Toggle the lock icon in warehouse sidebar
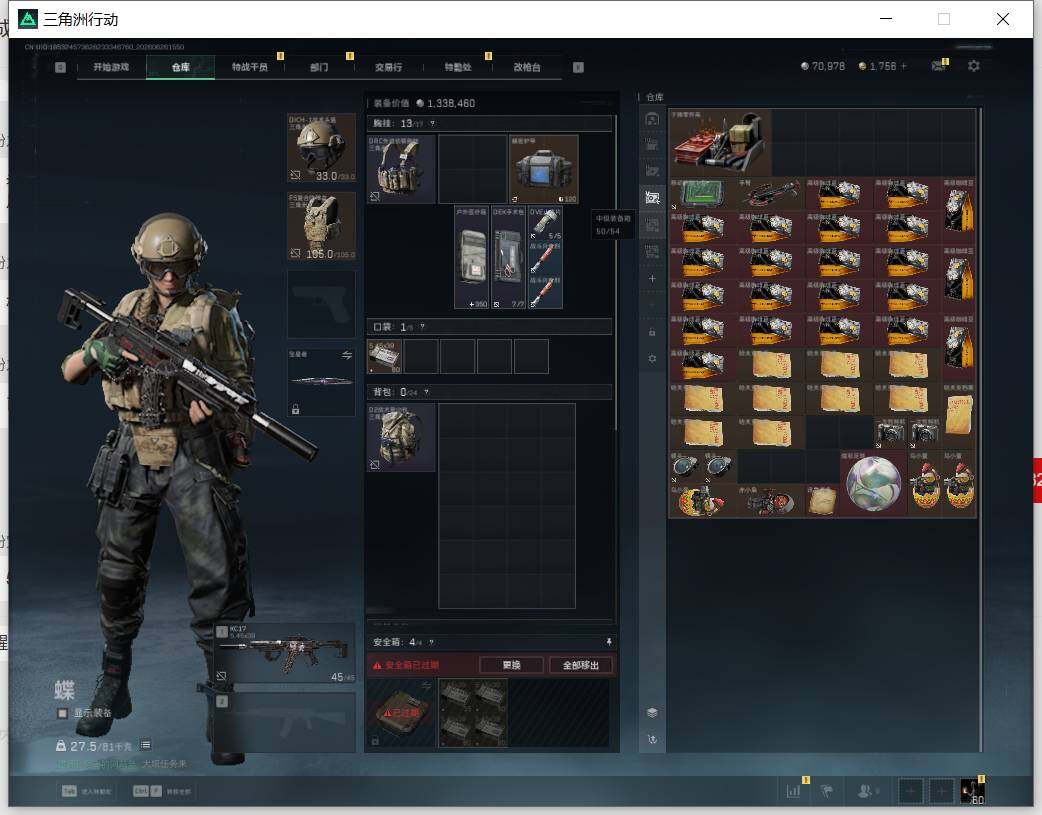Viewport: 1042px width, 815px height. tap(652, 332)
